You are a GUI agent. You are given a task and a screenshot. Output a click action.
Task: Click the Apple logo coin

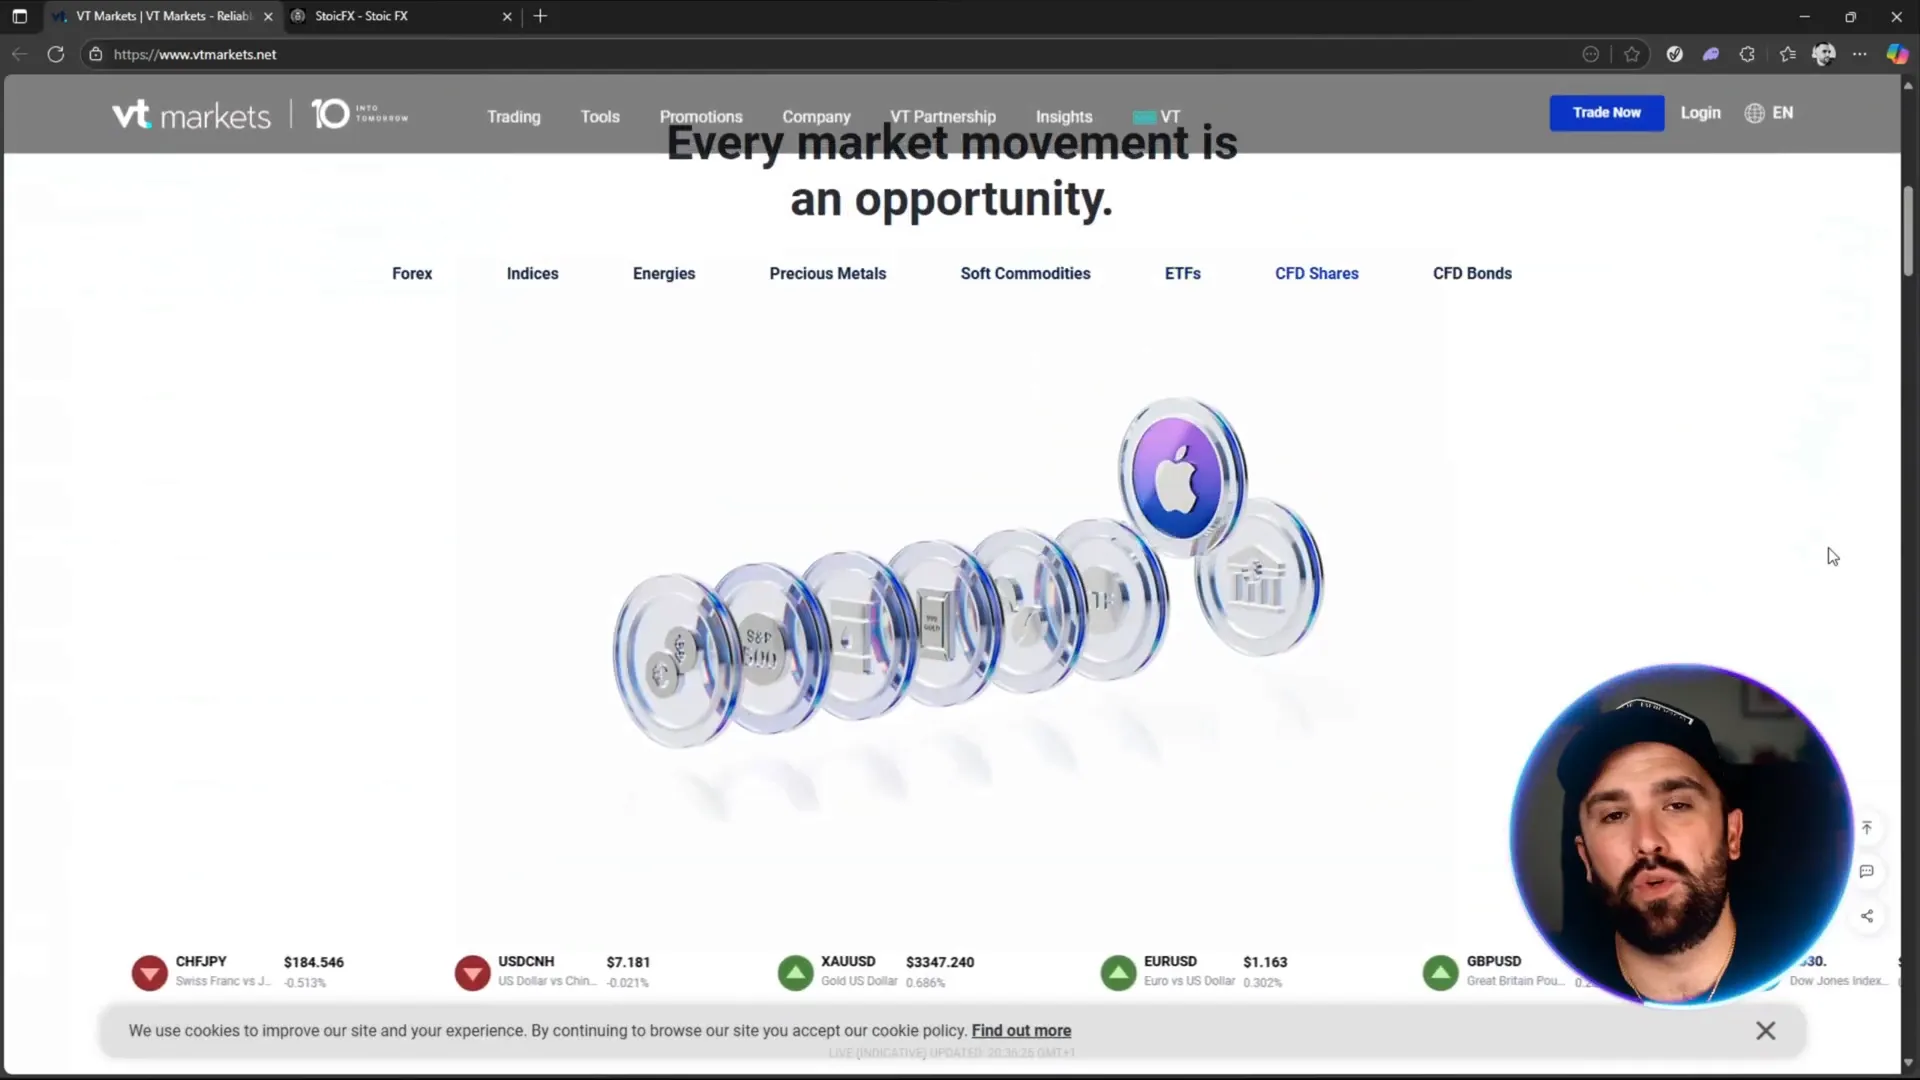click(x=1180, y=478)
